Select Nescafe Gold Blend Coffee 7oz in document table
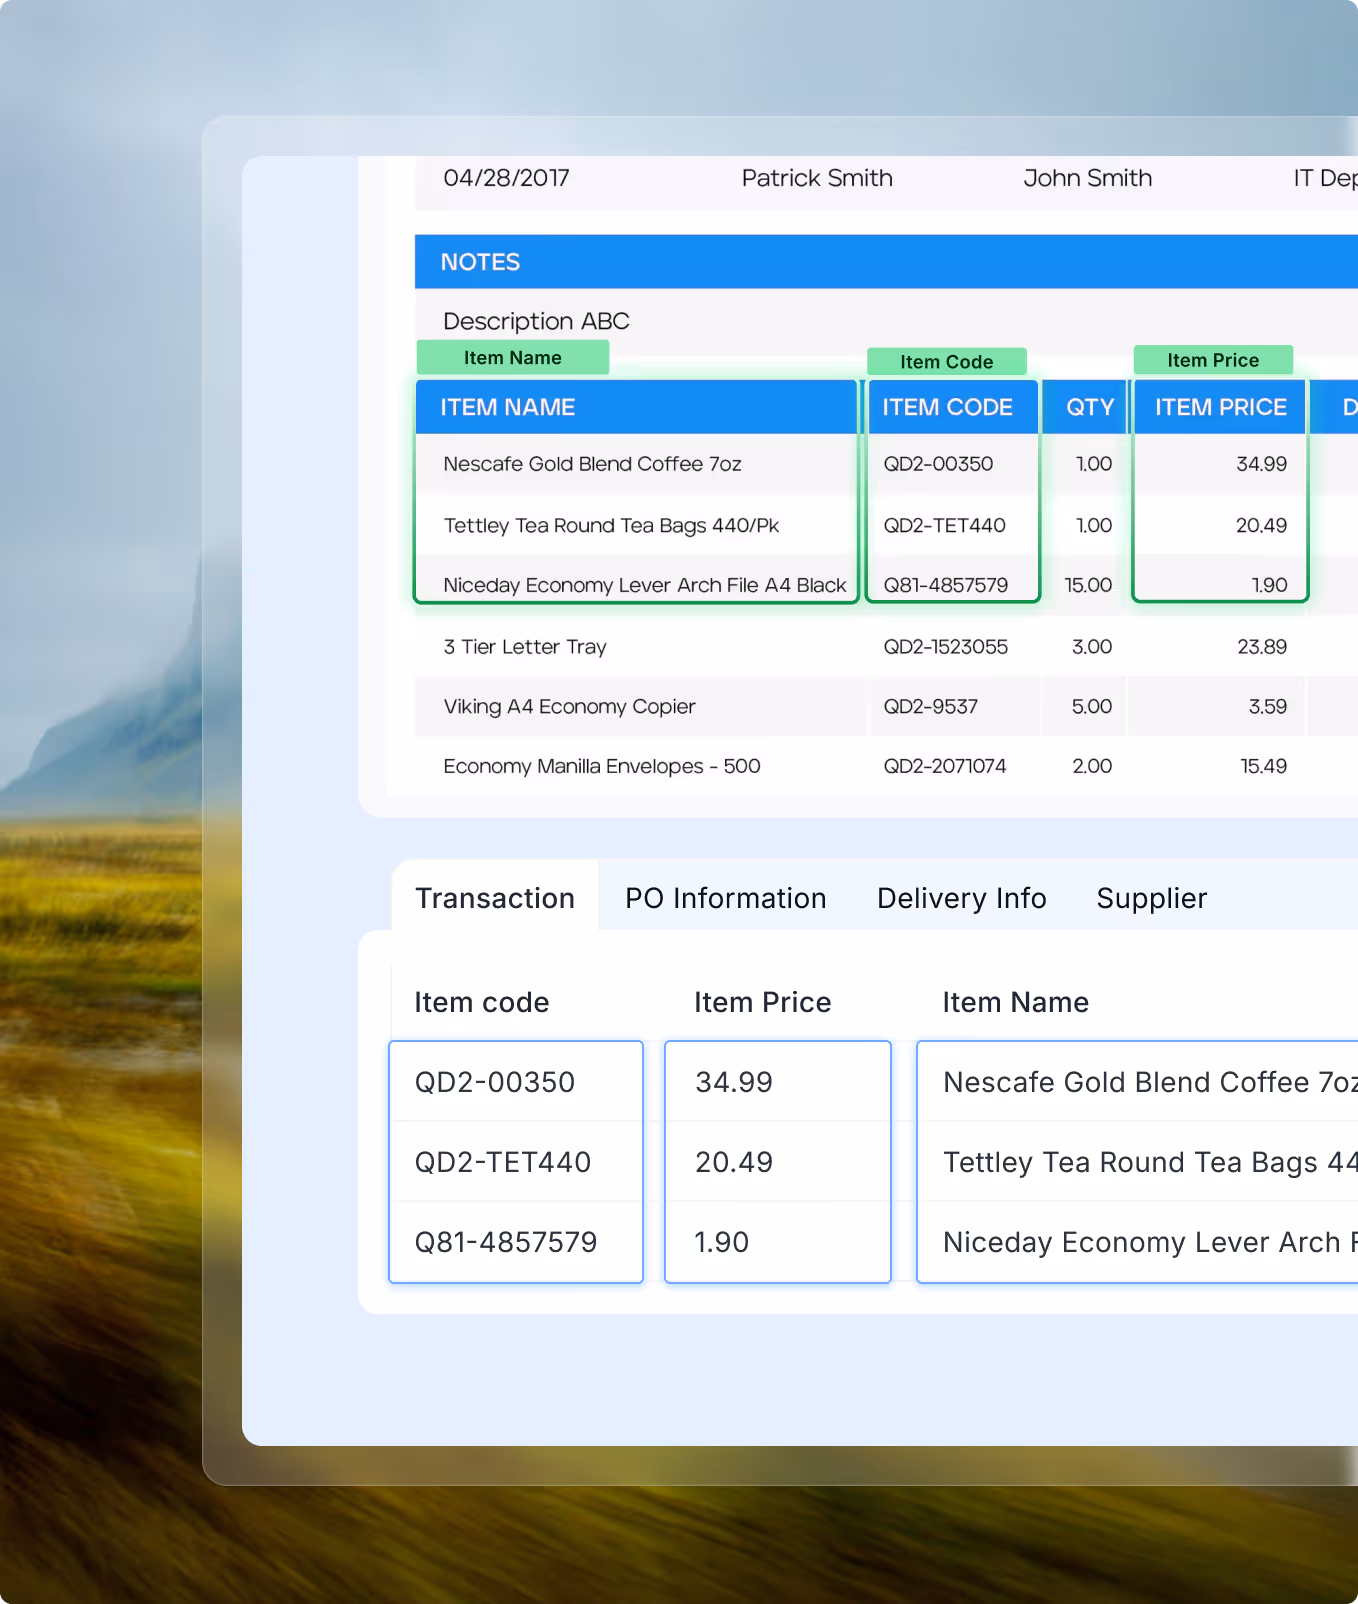The width and height of the screenshot is (1358, 1604). pyautogui.click(x=592, y=464)
